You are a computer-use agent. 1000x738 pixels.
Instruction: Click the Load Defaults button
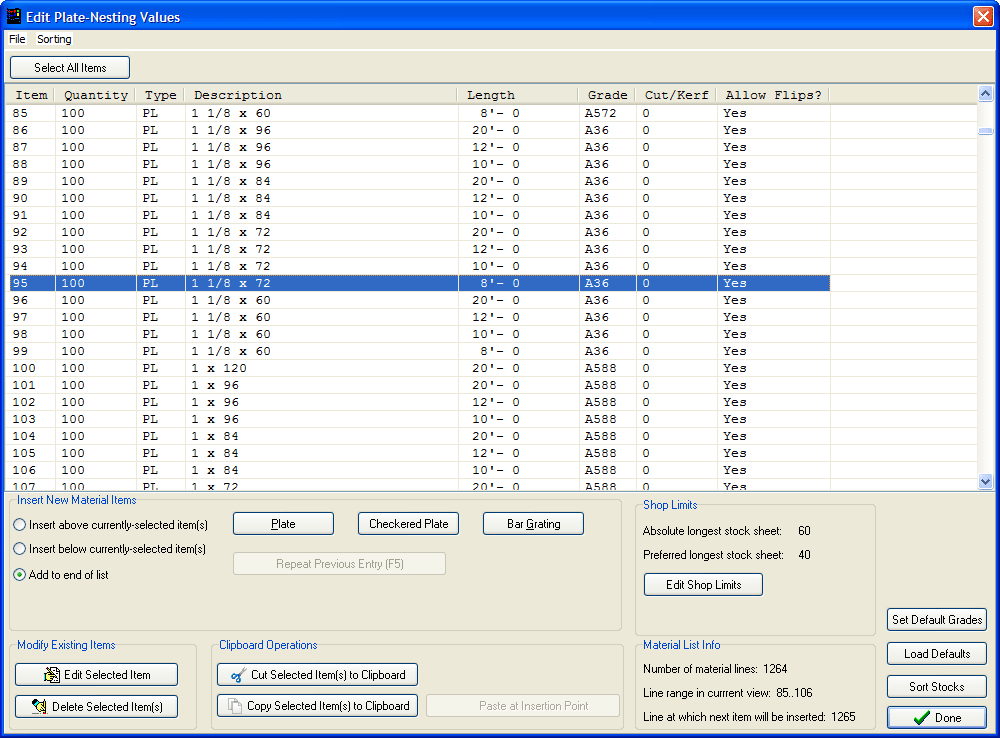937,654
